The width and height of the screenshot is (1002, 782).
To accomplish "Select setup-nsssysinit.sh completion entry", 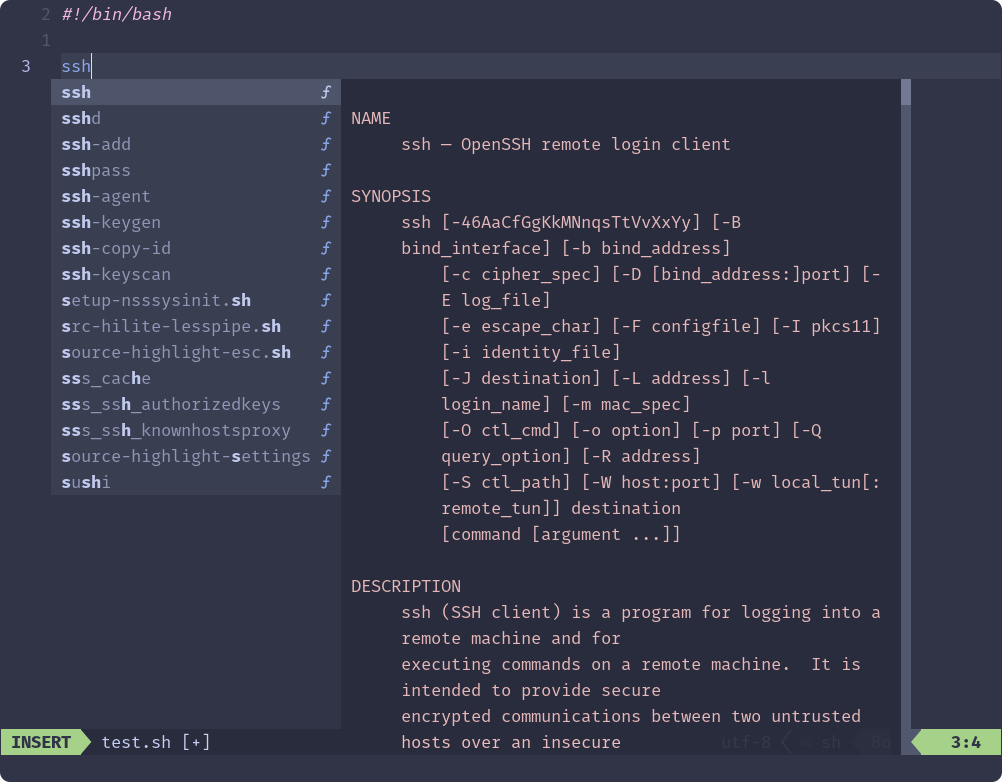I will tap(196, 300).
